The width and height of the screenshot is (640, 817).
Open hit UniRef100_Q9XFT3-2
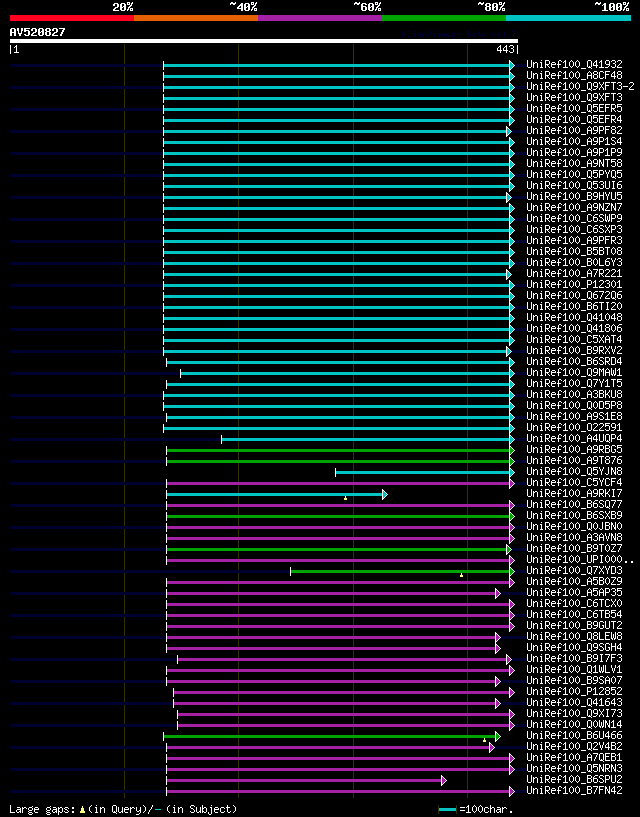[x=580, y=86]
